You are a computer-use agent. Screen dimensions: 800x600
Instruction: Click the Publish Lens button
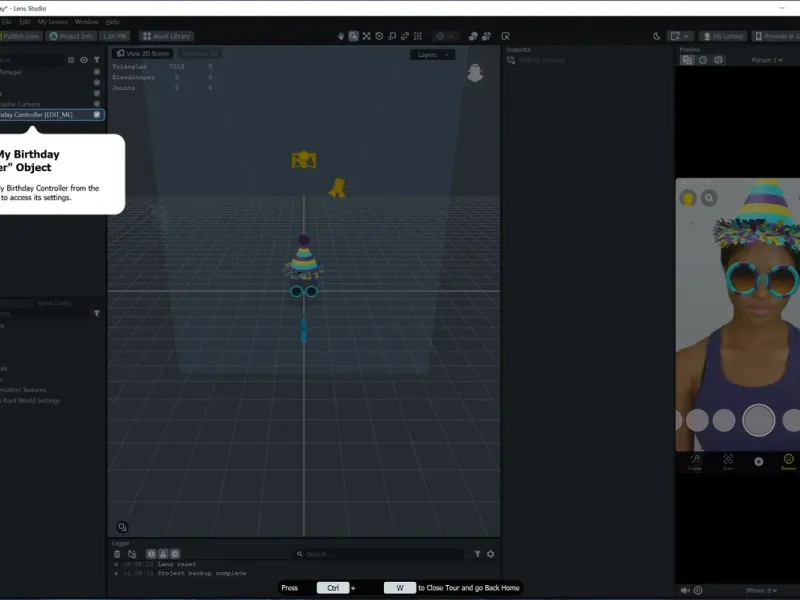click(x=20, y=36)
